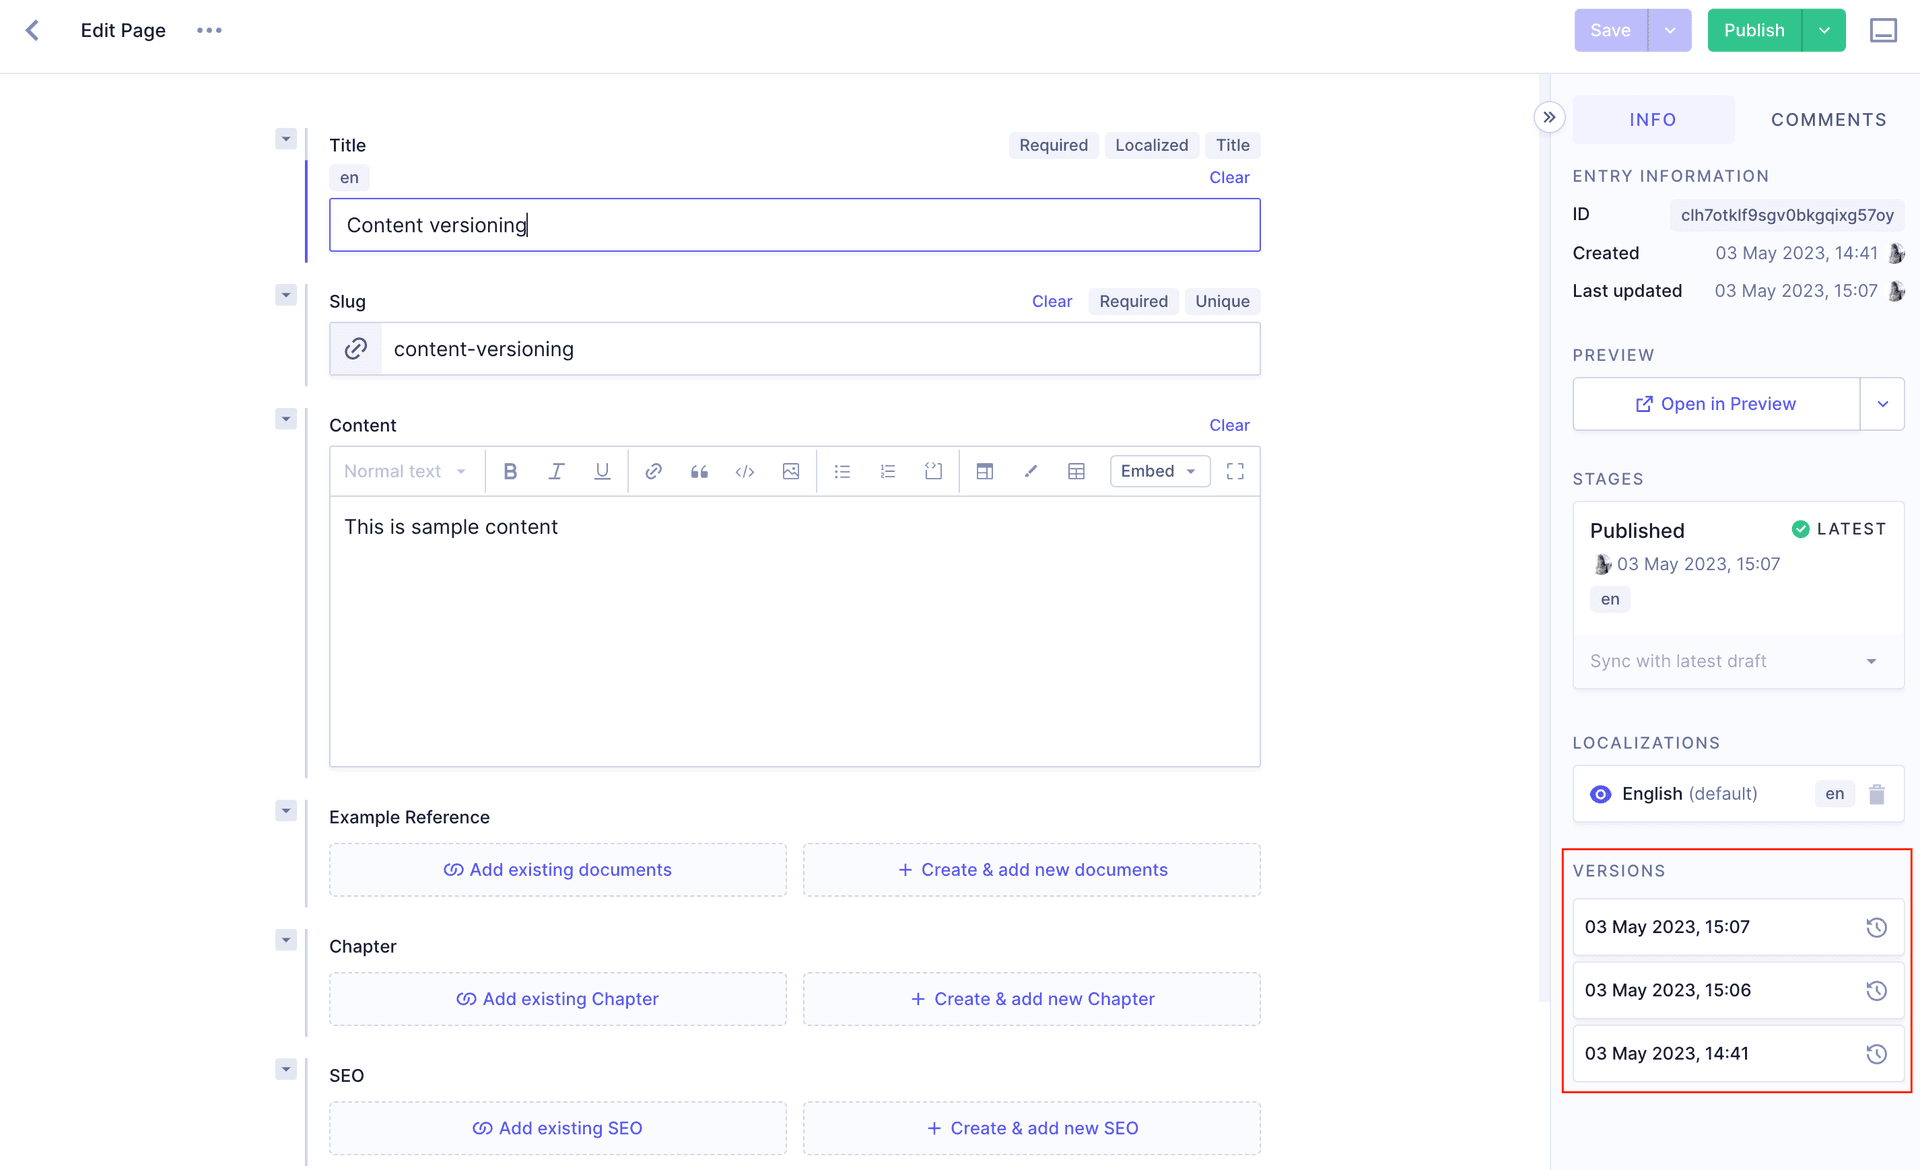
Task: Click Open in Preview button
Action: click(x=1716, y=403)
